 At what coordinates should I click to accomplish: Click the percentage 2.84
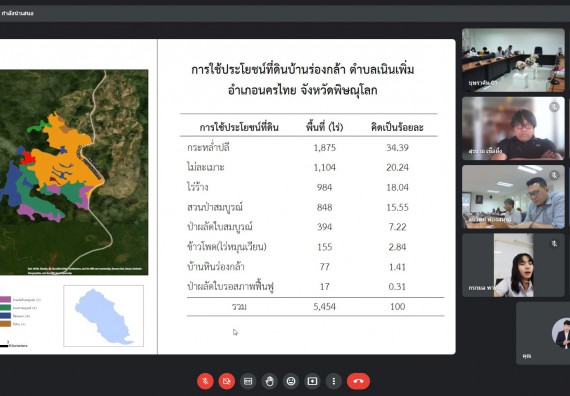point(397,247)
